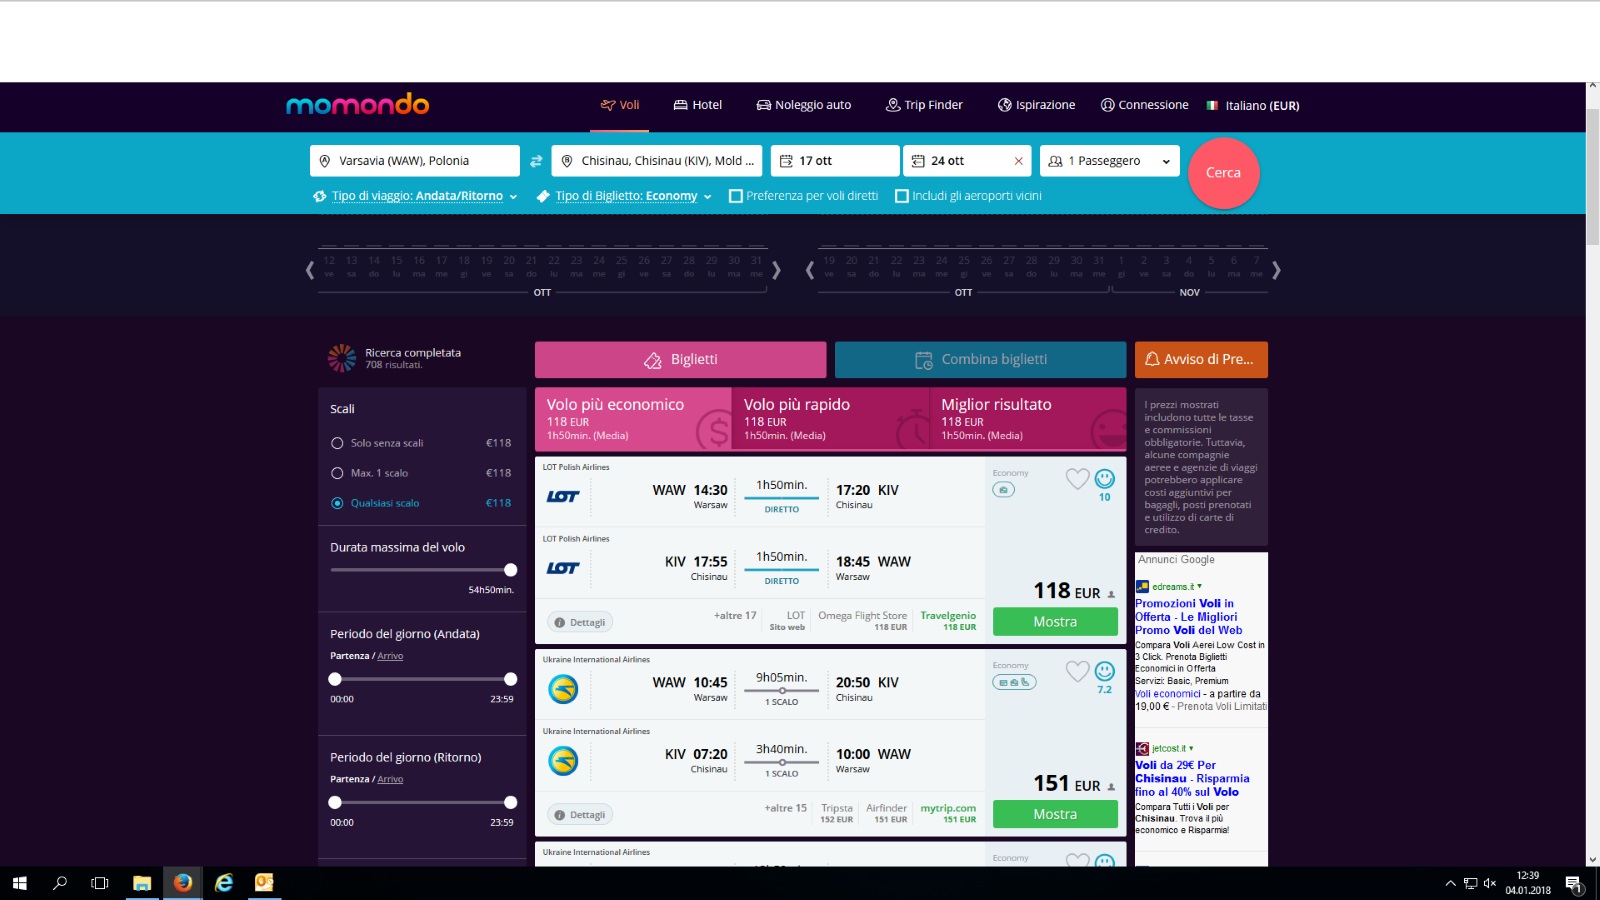The image size is (1600, 900).
Task: Open Ispirazione in navigation
Action: coord(1036,105)
